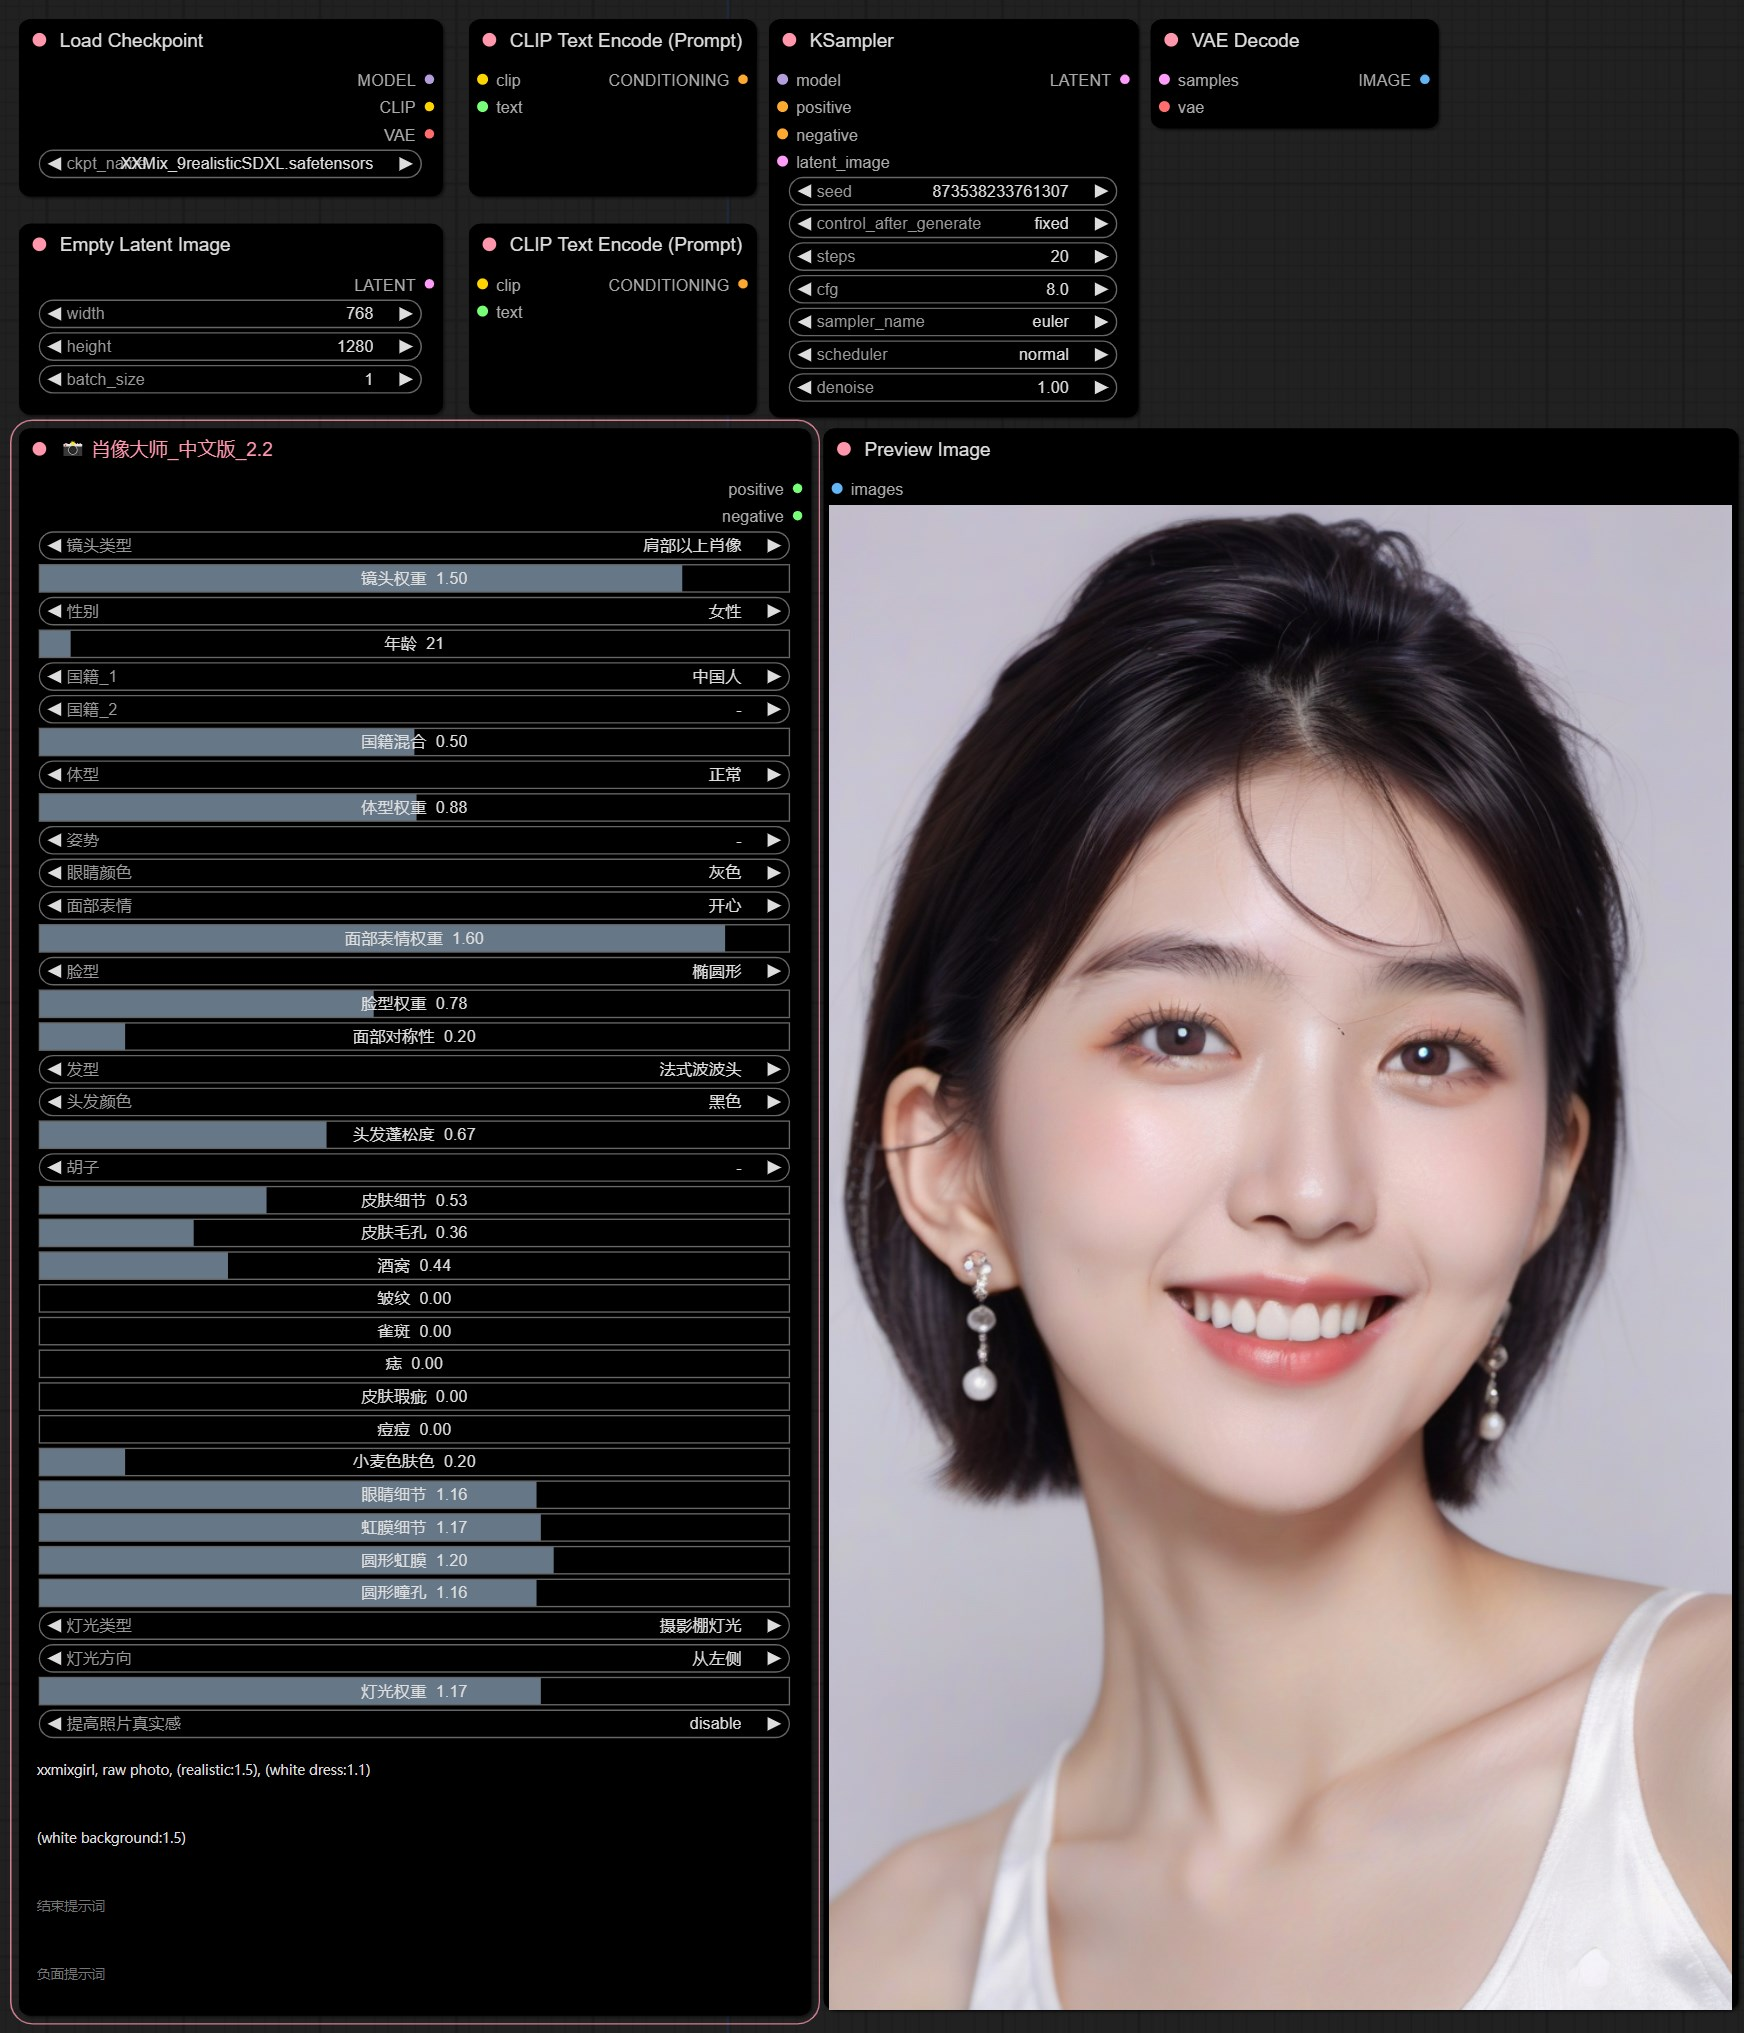1744x2033 pixels.
Task: Increase the width value with right arrow
Action: point(405,313)
